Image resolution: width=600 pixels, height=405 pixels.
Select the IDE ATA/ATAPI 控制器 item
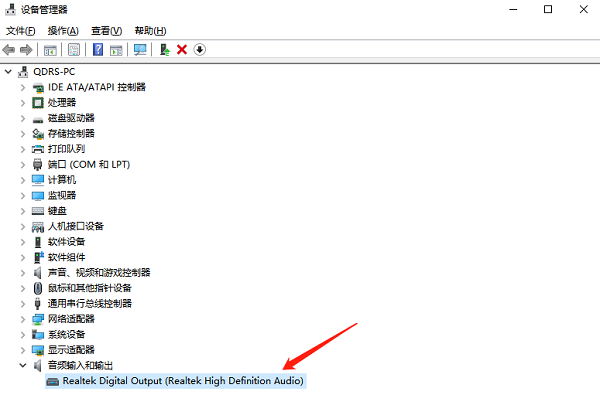[97, 87]
